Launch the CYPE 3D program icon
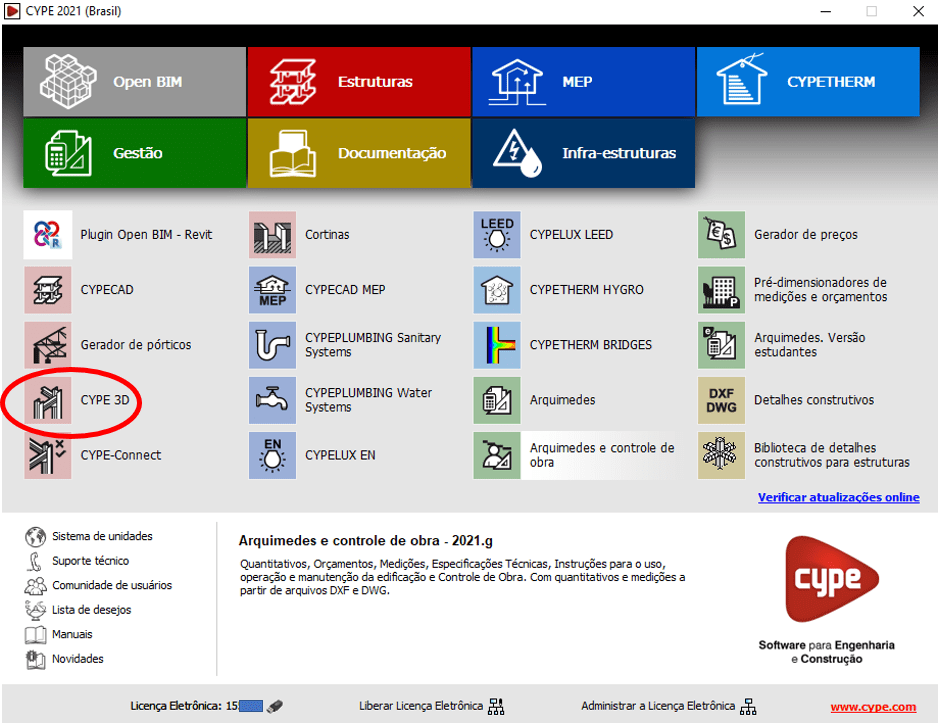 pyautogui.click(x=48, y=400)
